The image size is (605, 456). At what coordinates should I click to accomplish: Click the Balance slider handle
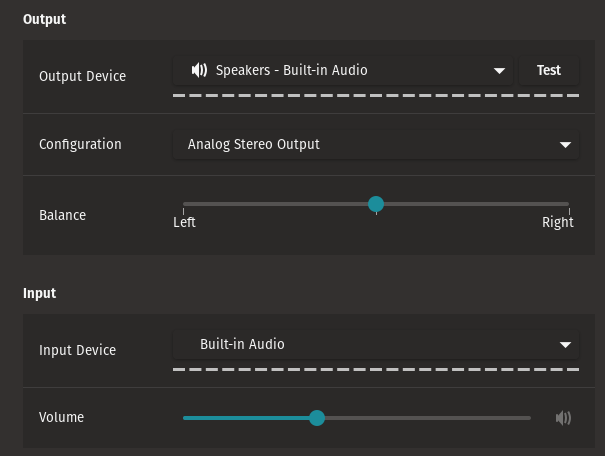(x=376, y=204)
